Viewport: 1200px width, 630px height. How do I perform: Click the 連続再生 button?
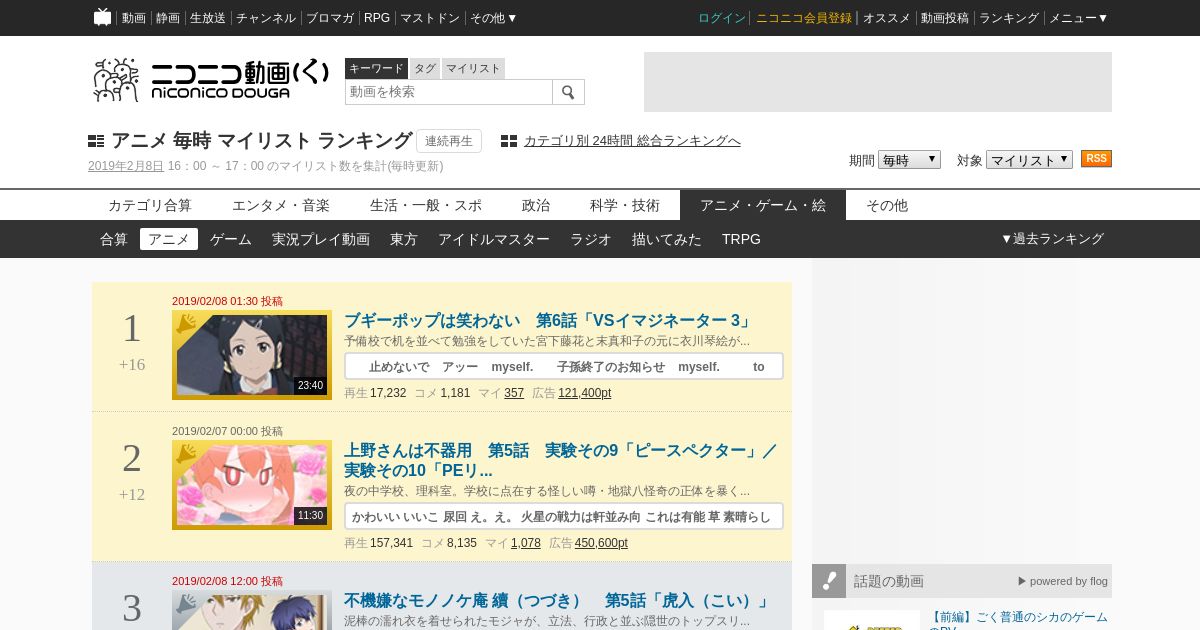[x=449, y=141]
